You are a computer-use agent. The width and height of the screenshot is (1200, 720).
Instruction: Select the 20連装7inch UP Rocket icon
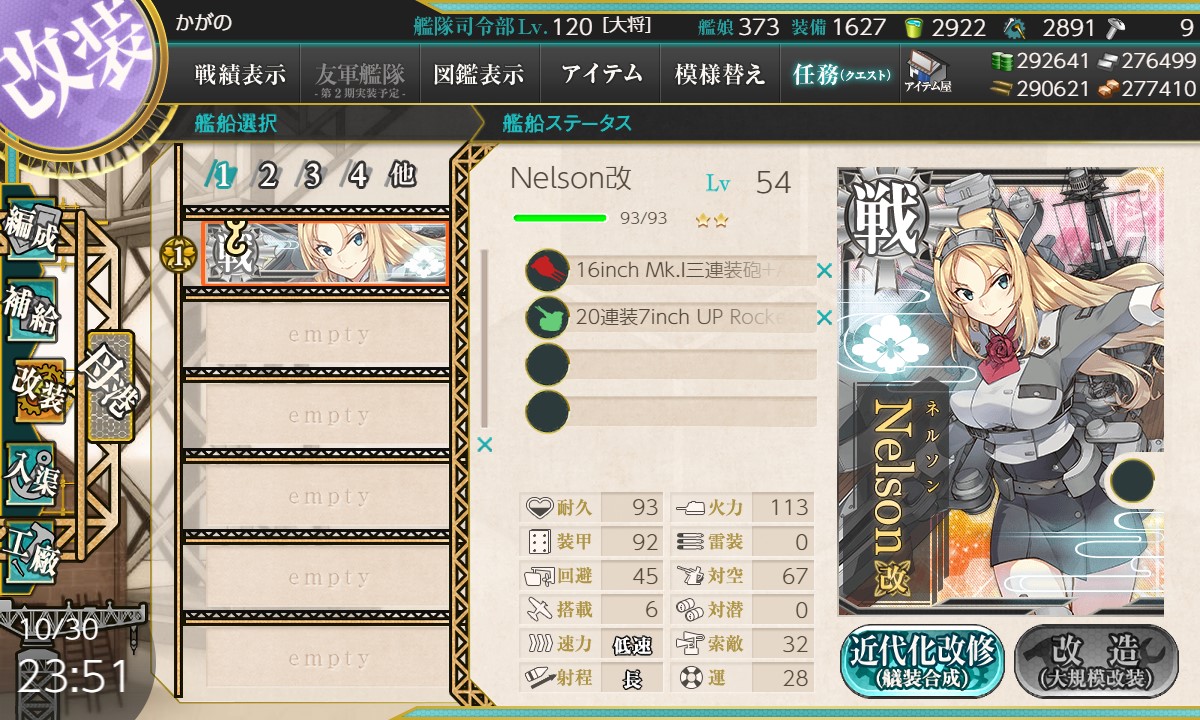[547, 317]
